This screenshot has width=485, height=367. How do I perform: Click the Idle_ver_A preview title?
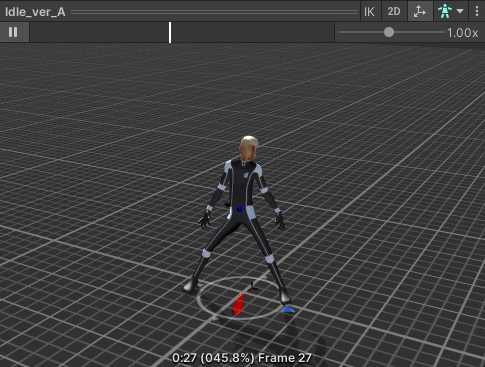(35, 12)
